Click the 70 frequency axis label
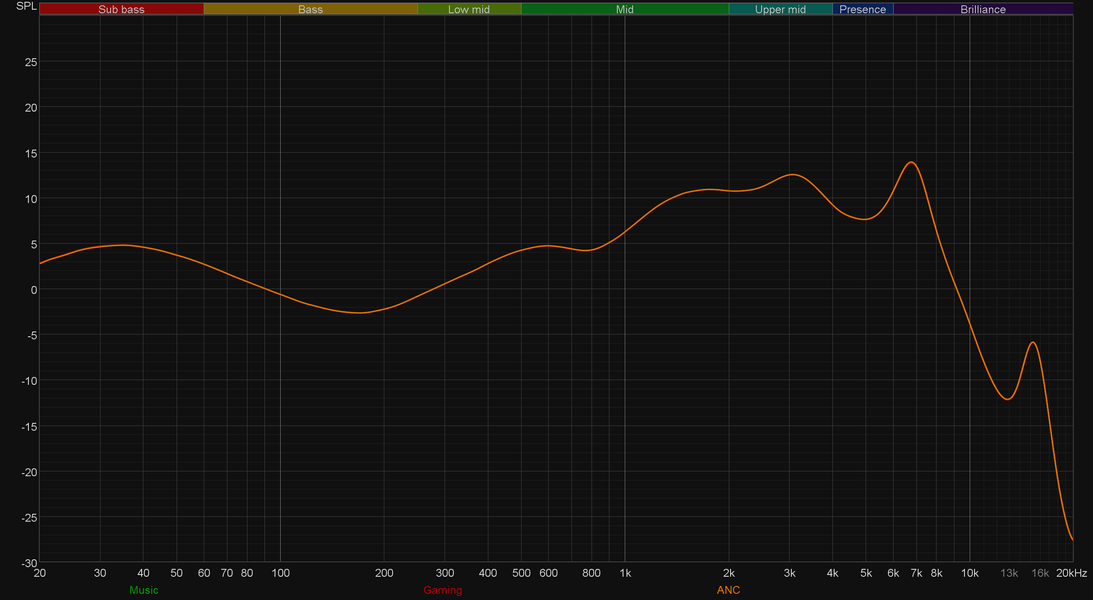Screen dimensions: 1093x600 click(x=227, y=574)
